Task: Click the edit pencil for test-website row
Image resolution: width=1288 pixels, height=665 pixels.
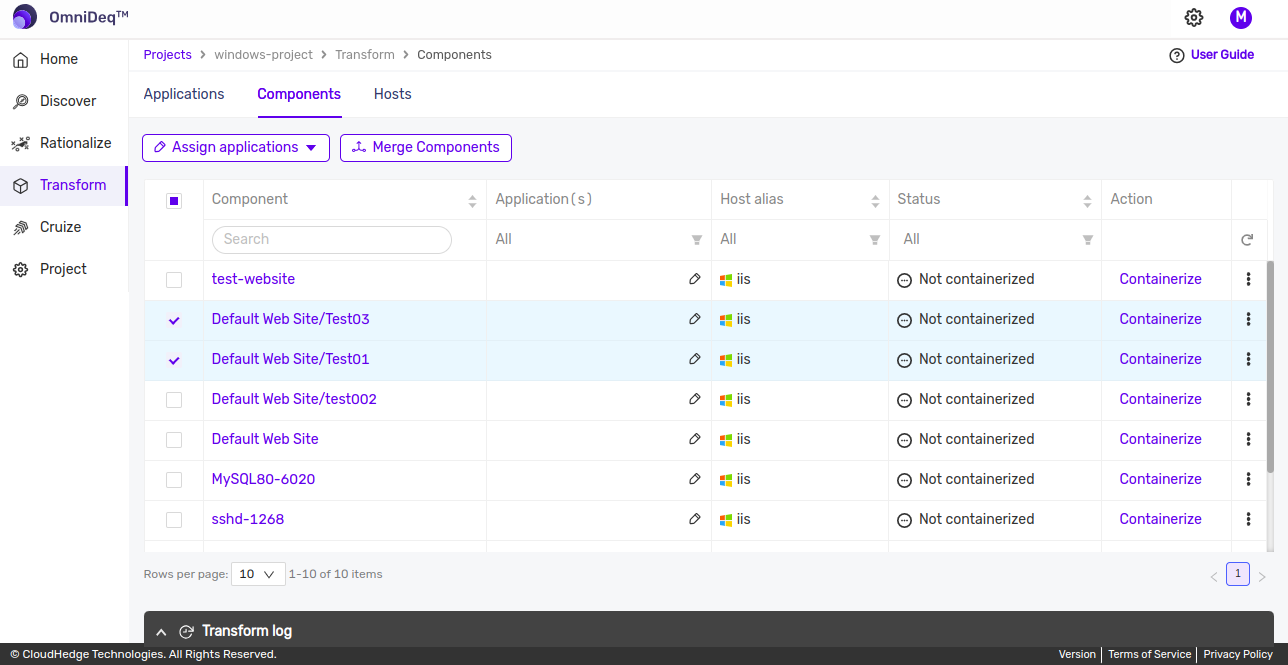Action: (695, 279)
